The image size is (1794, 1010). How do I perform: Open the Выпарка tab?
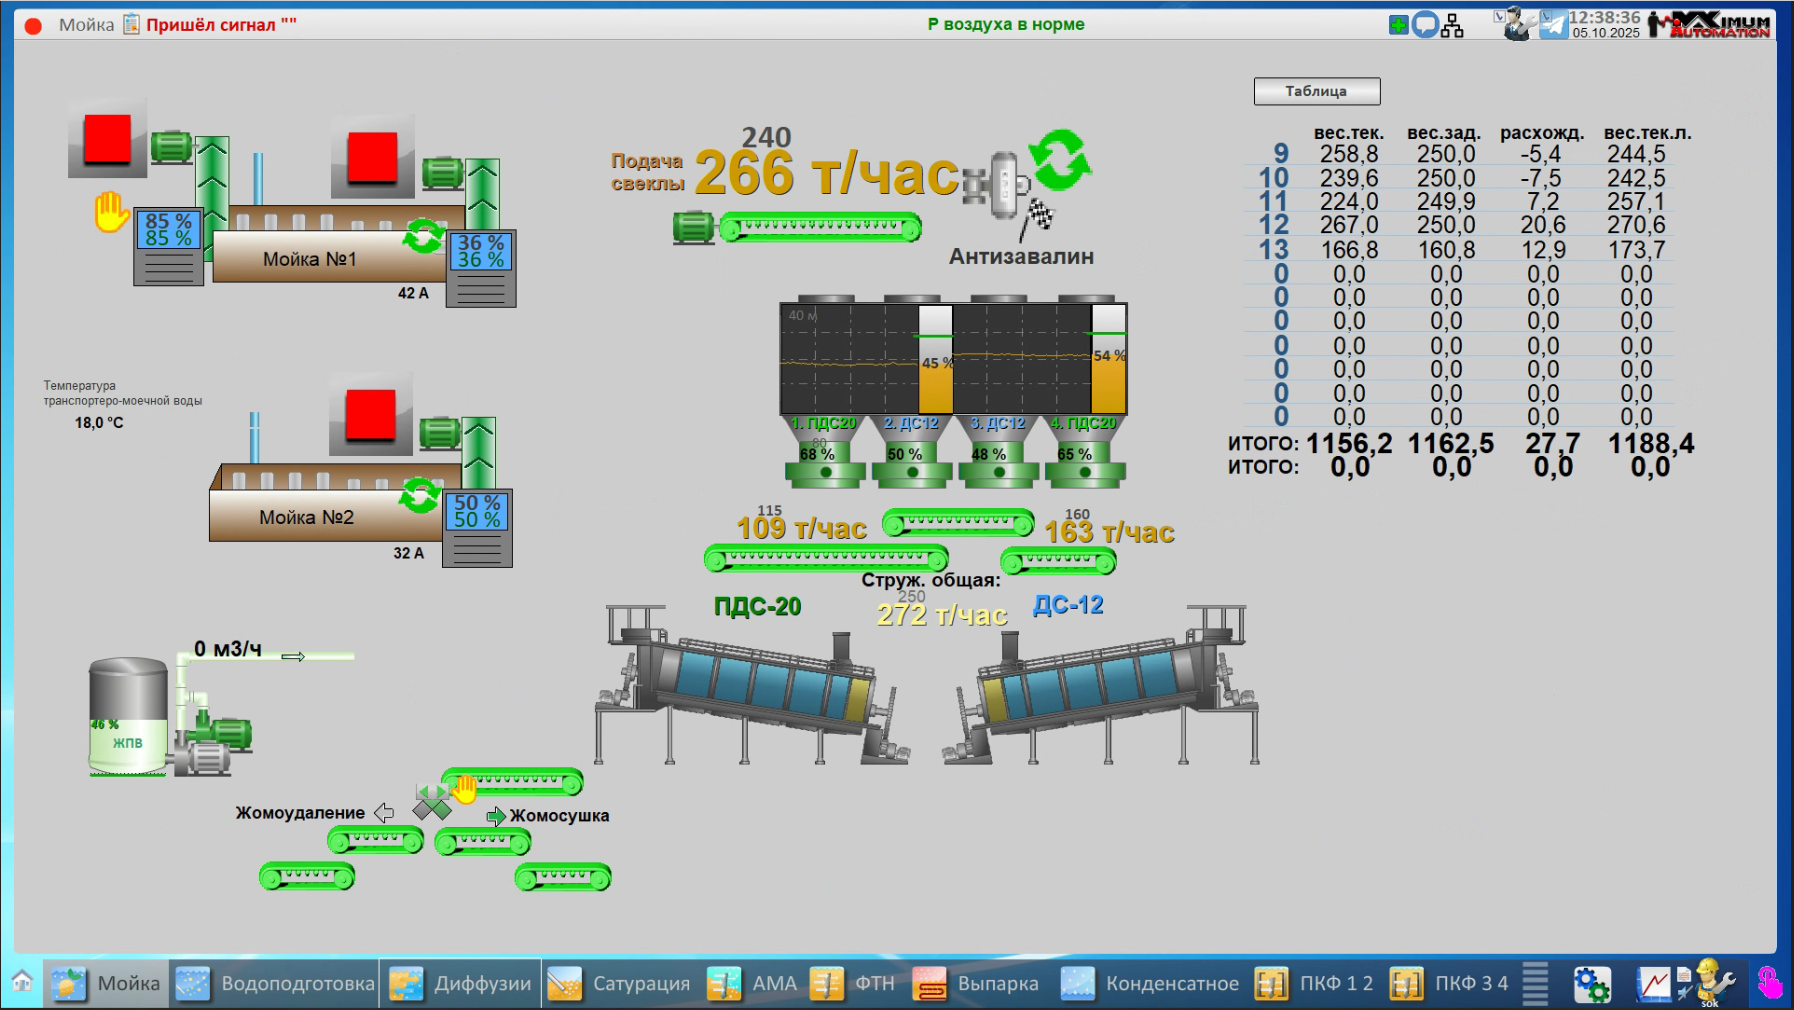[976, 984]
